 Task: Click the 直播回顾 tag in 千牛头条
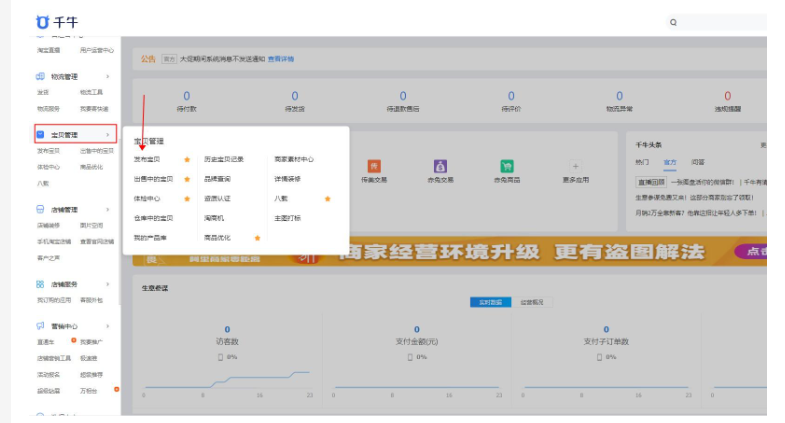pyautogui.click(x=651, y=182)
